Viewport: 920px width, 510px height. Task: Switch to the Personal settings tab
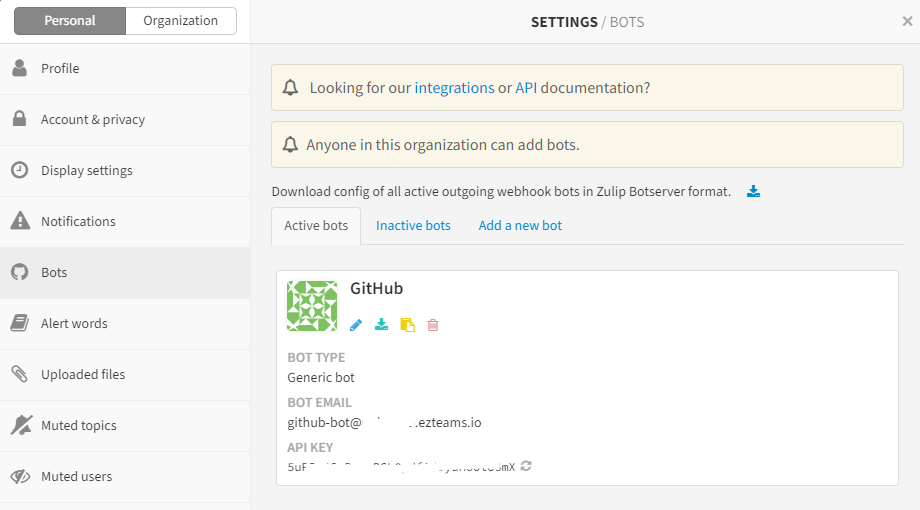70,21
